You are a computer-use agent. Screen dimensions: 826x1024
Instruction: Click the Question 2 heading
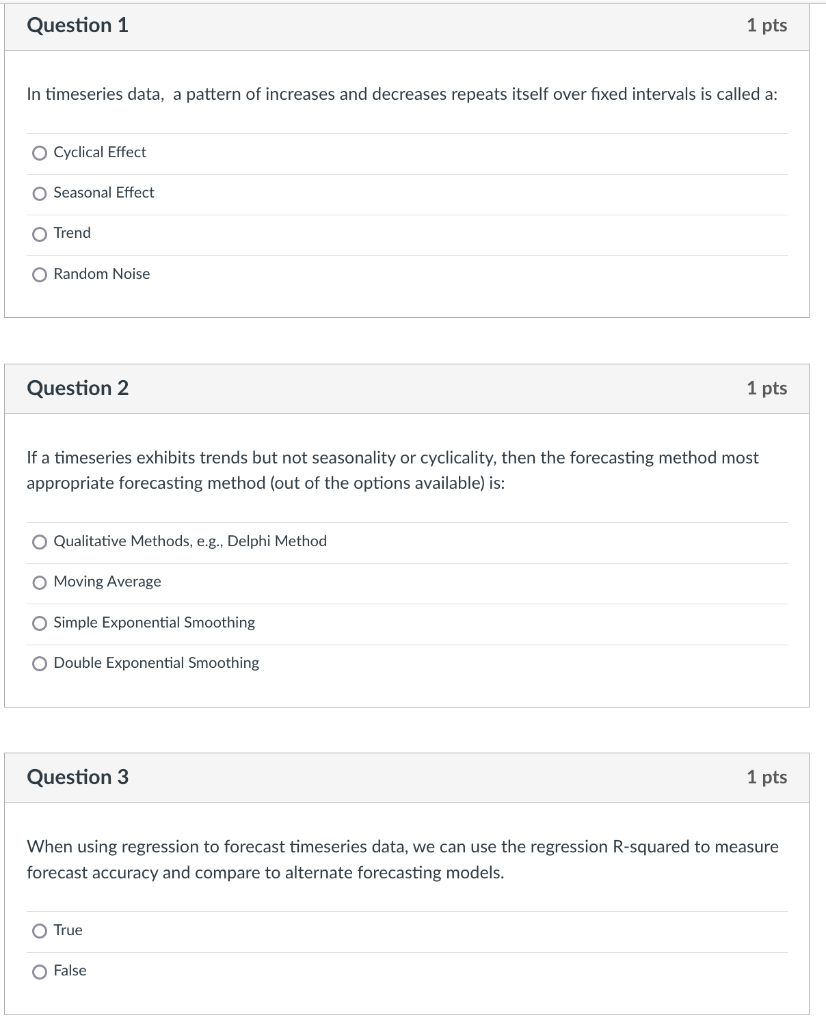click(x=77, y=388)
